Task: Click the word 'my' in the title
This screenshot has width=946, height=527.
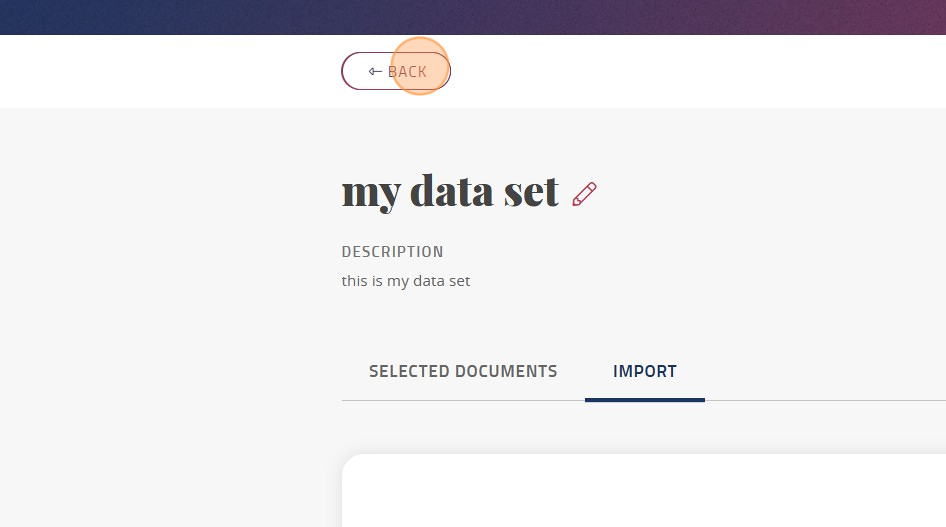Action: click(x=371, y=195)
